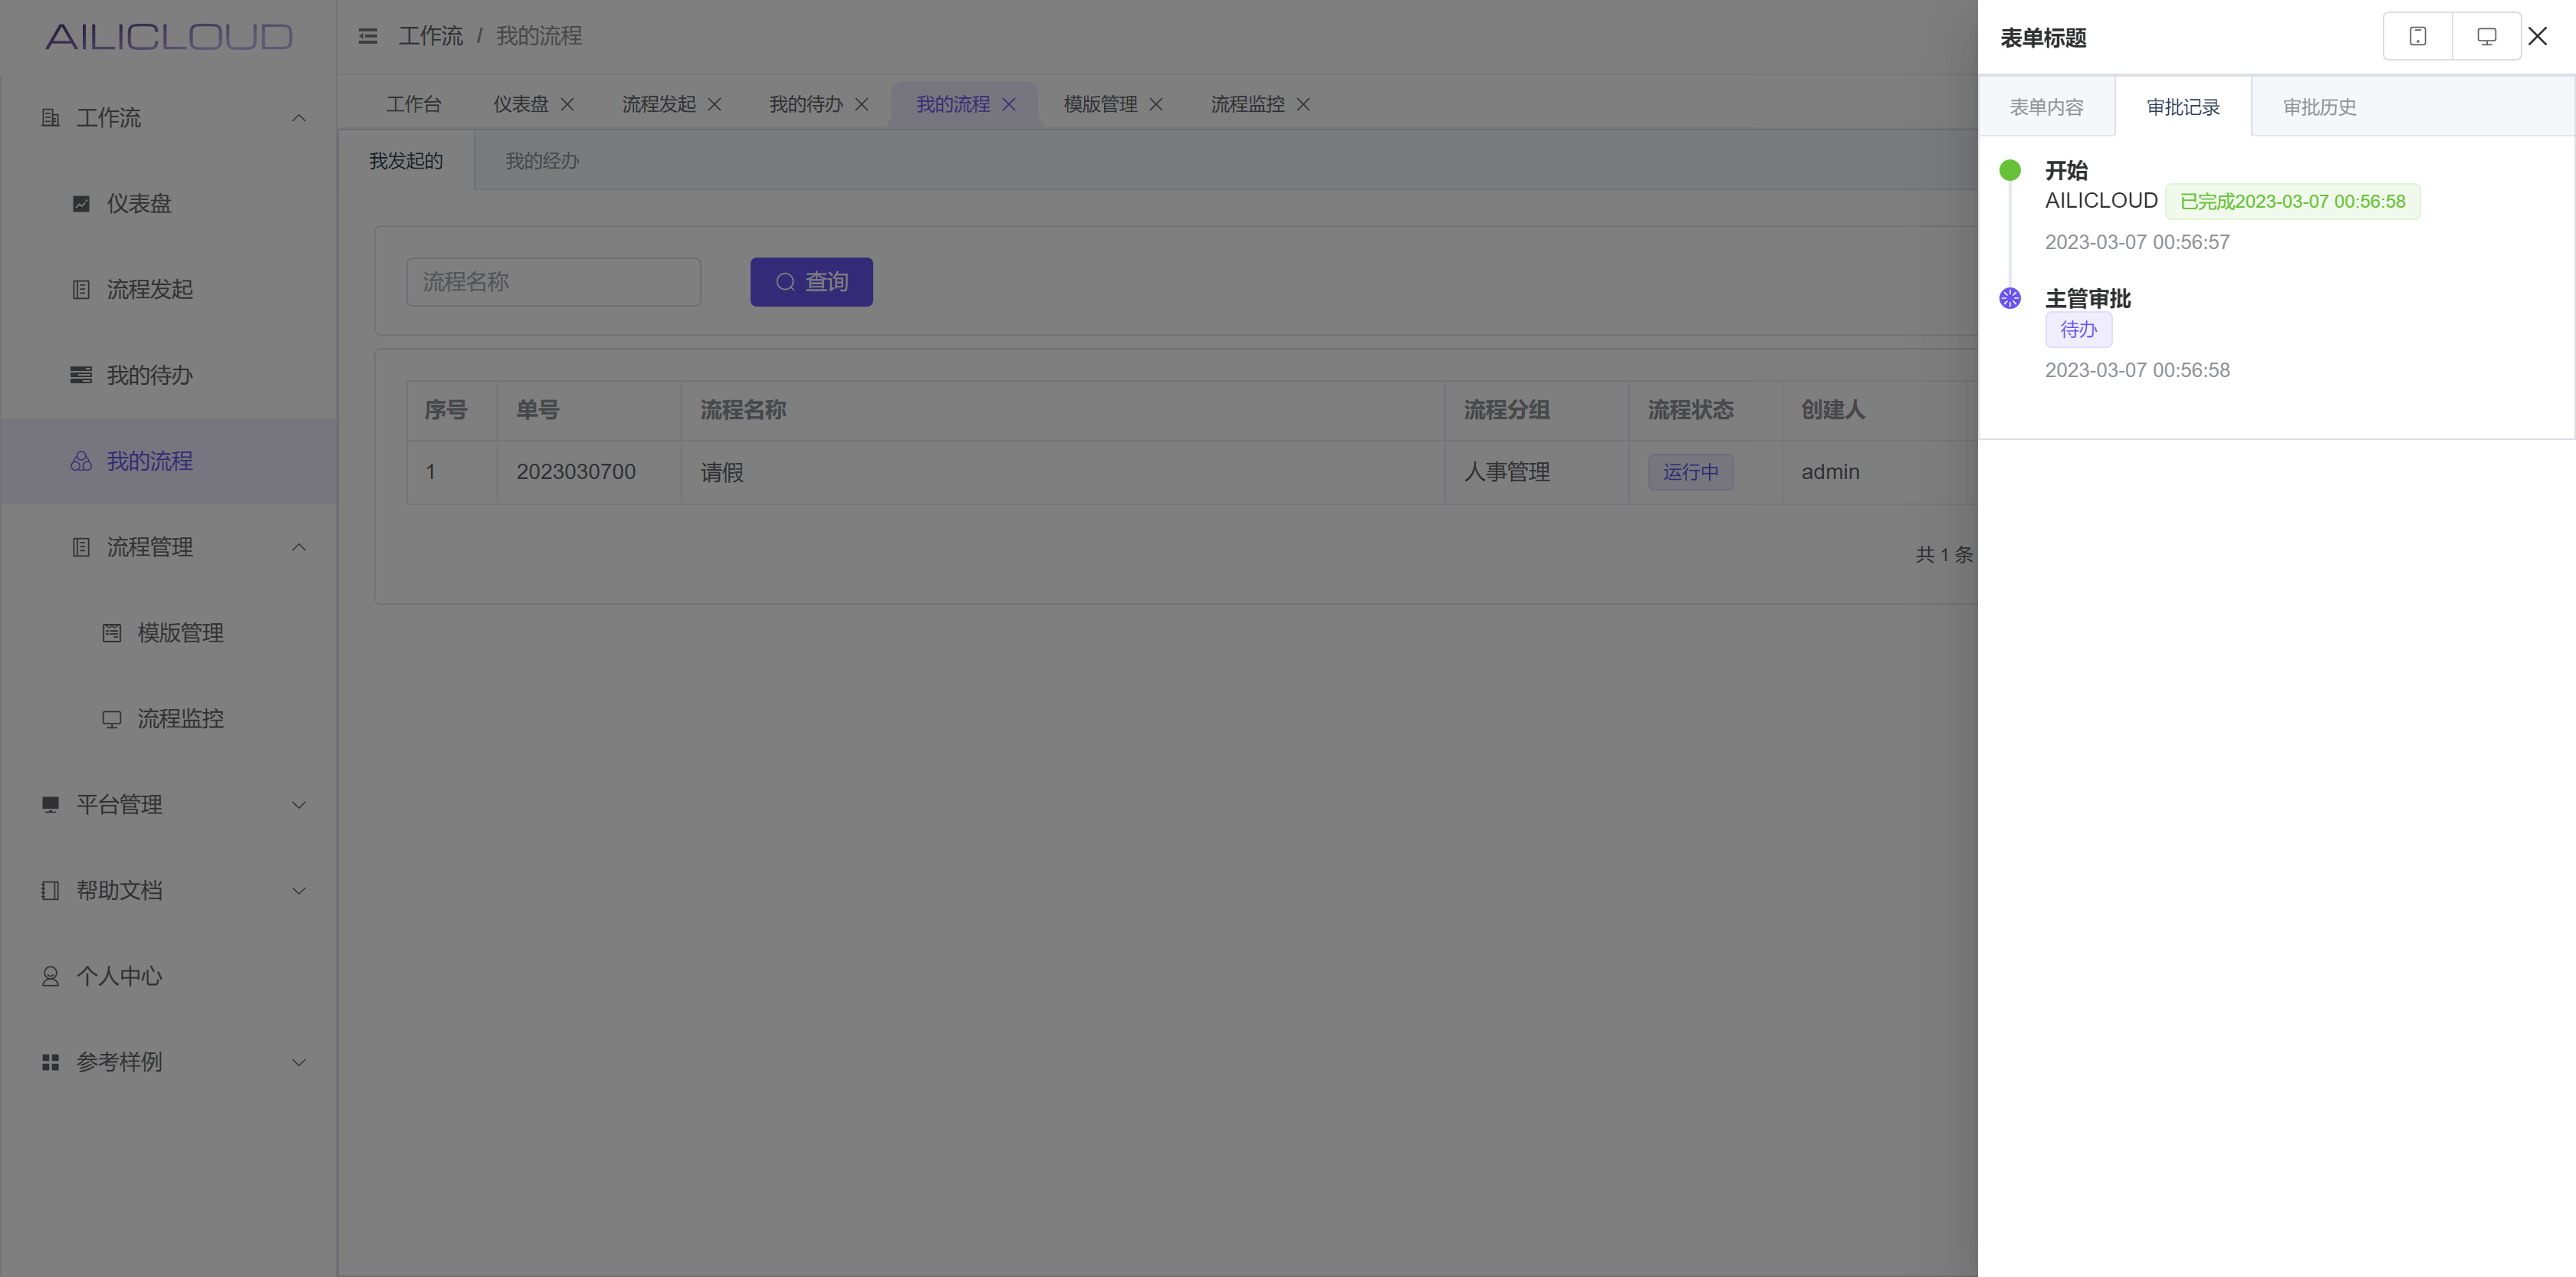Click the 我的流程 sidebar icon
2576x1277 pixels.
(81, 461)
